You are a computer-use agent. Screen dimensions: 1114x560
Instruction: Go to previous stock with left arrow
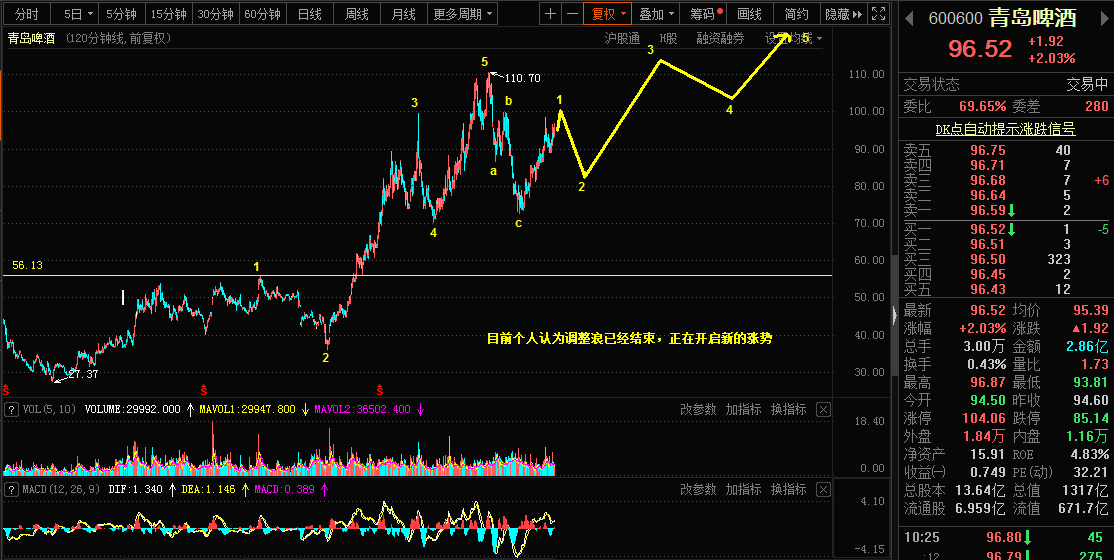click(909, 18)
